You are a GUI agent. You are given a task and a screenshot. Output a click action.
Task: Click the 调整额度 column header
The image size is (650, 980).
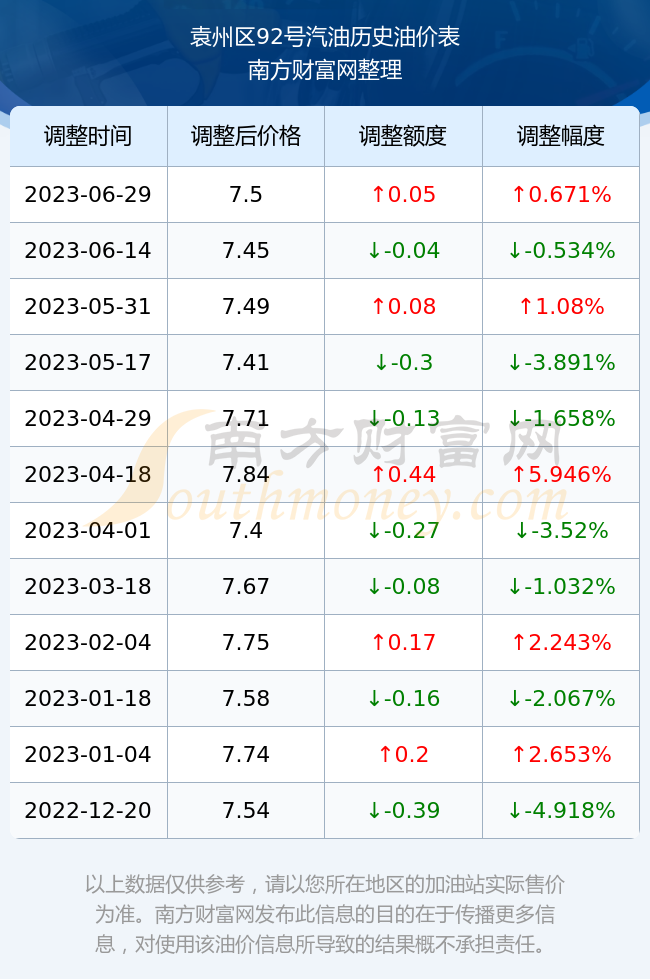tap(403, 136)
